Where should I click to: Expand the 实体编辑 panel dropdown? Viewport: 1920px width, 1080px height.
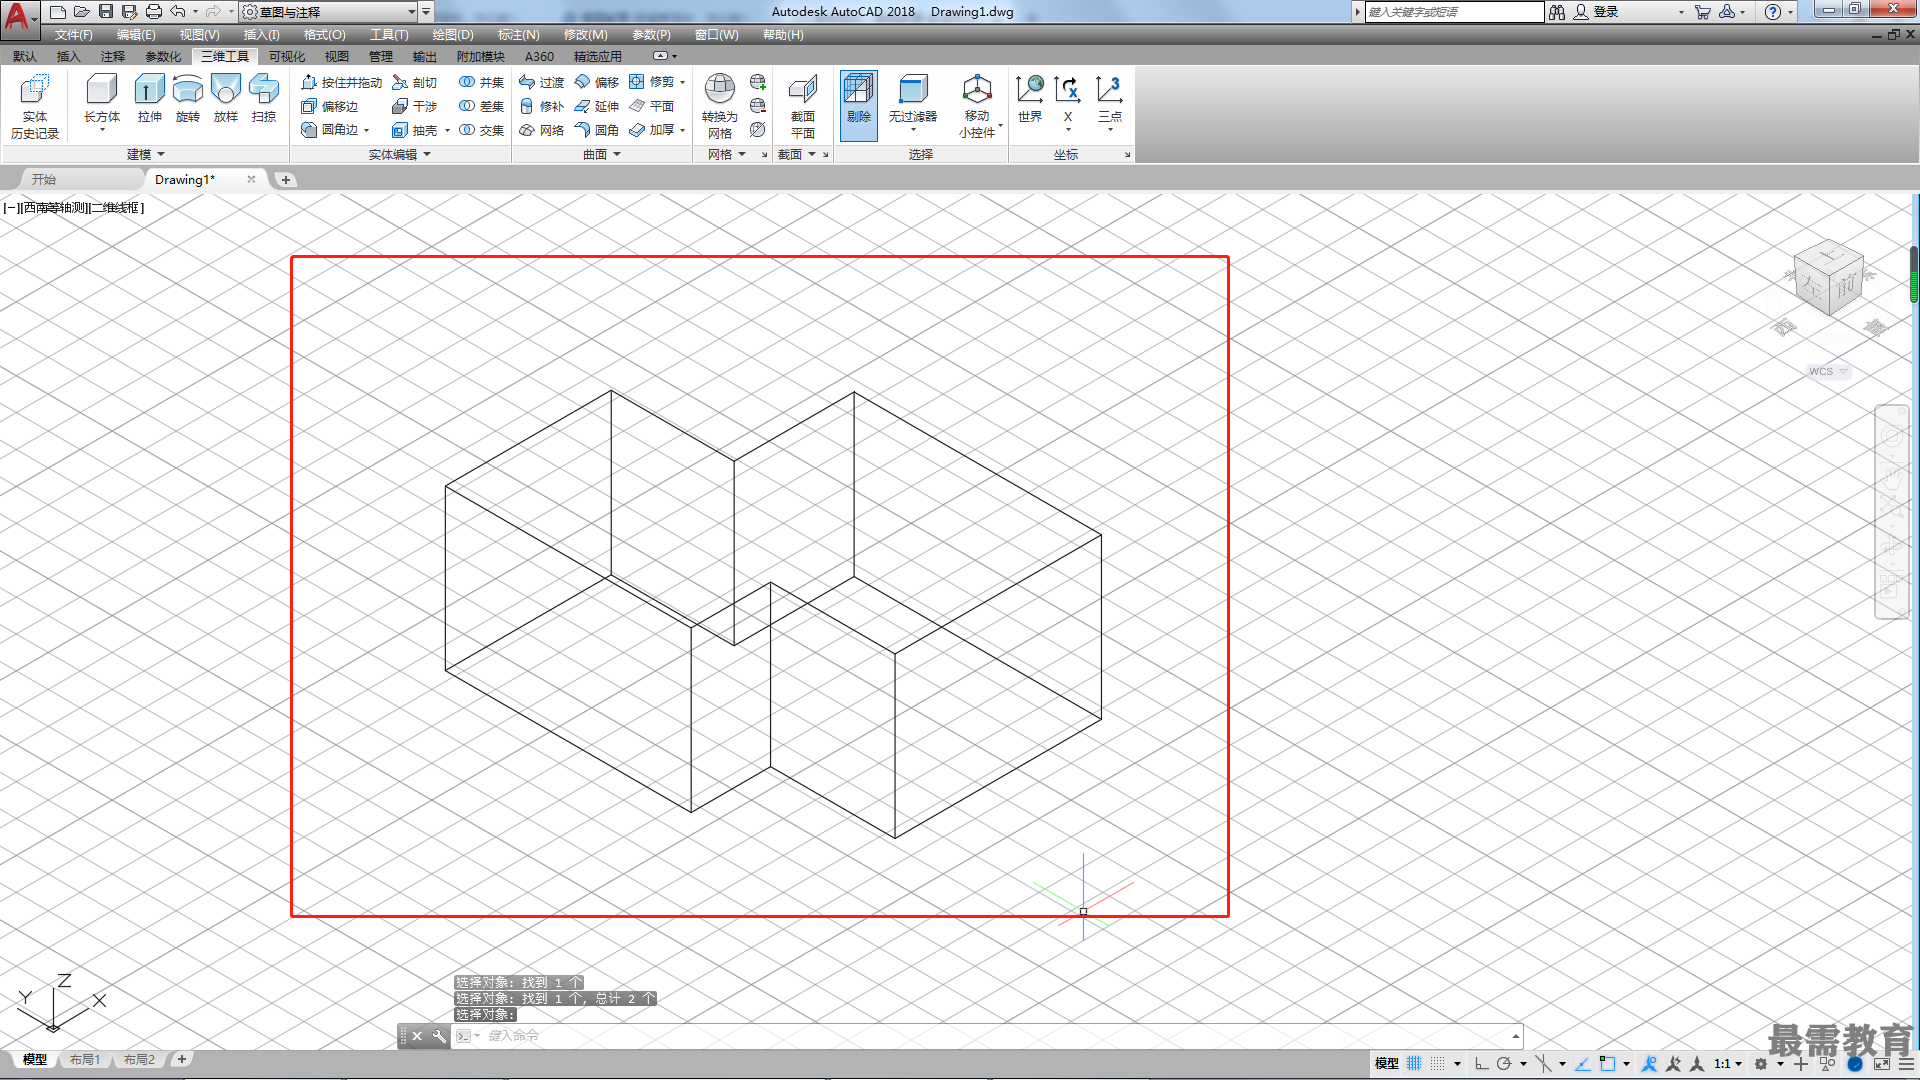(399, 154)
